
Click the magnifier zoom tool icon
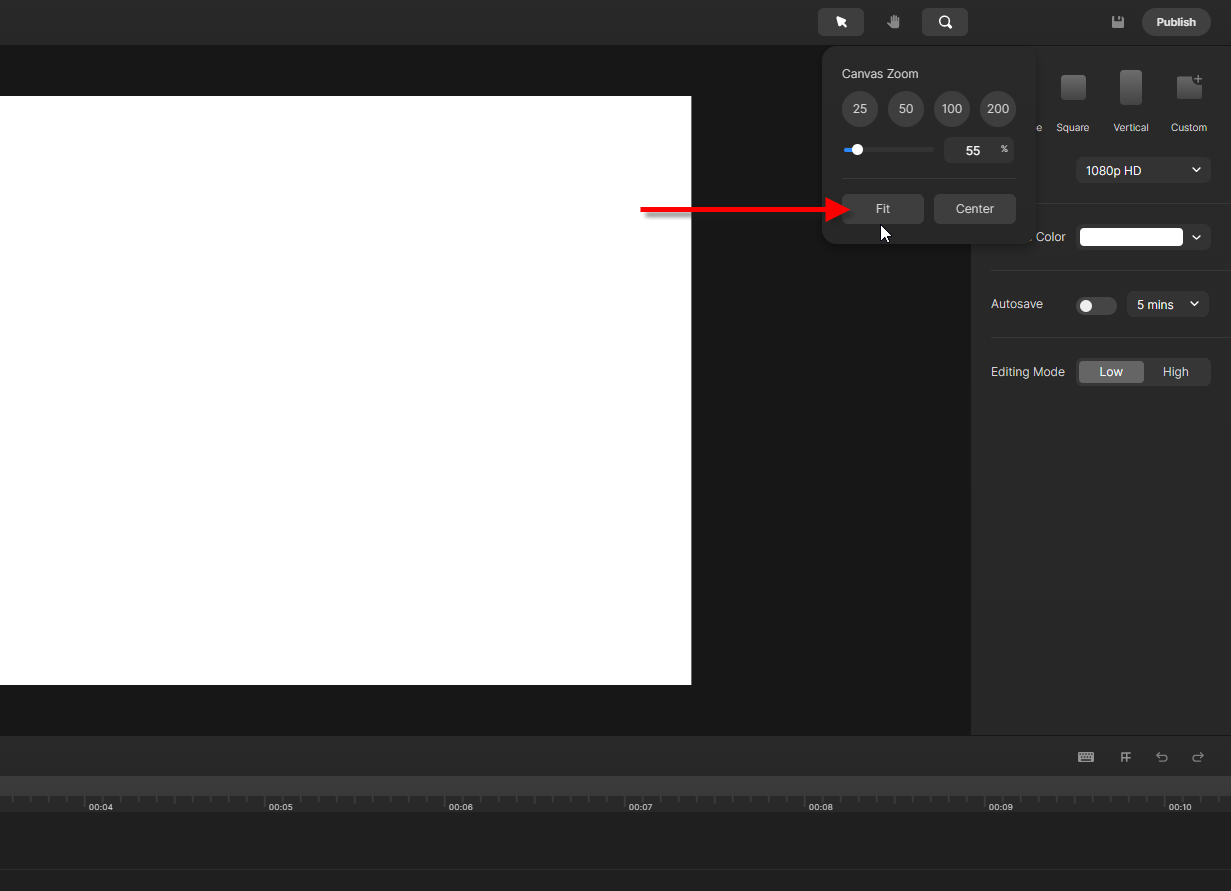(945, 22)
